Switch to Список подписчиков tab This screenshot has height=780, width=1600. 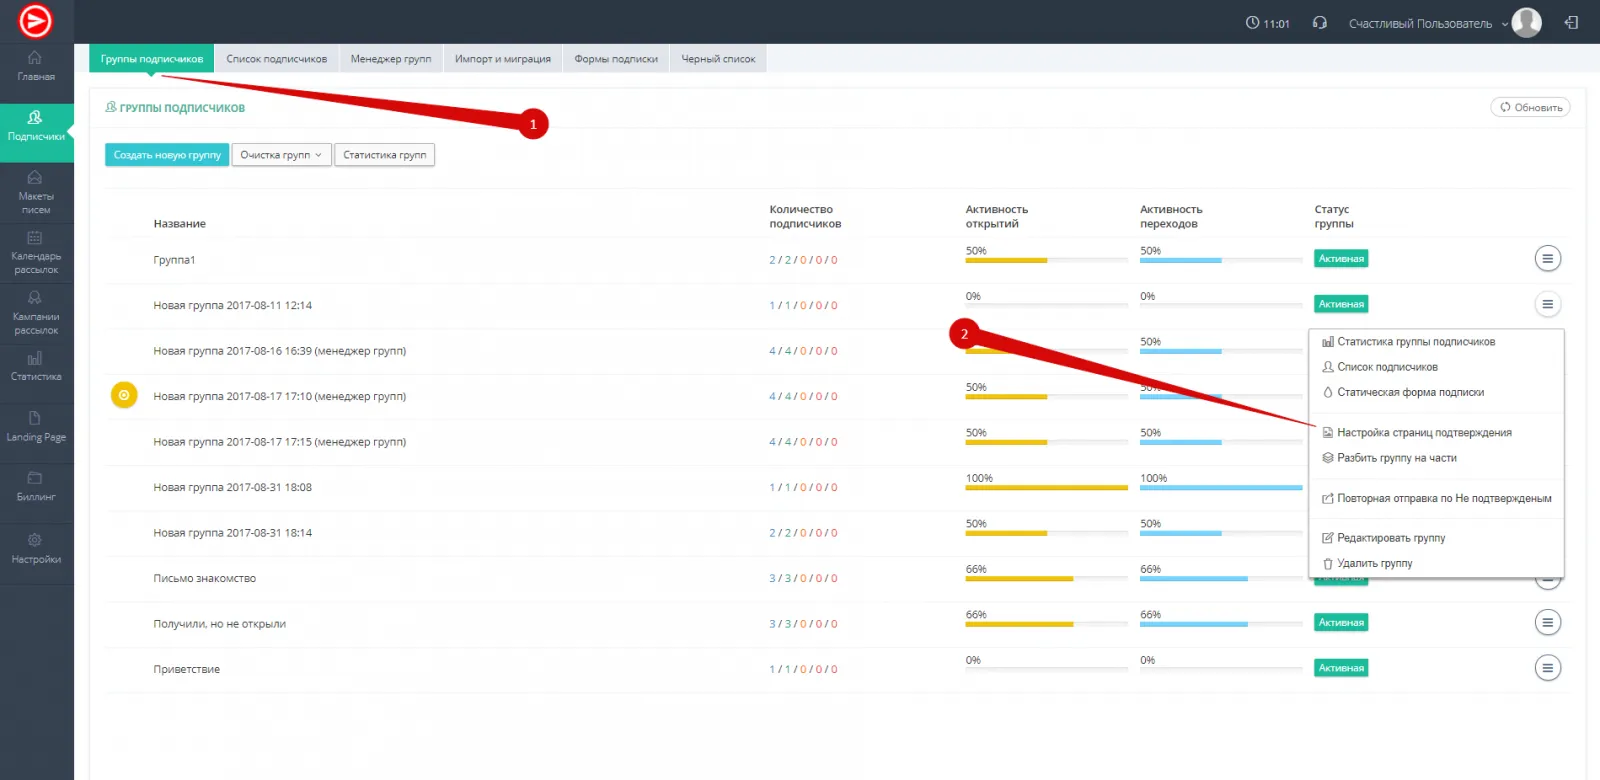click(276, 59)
